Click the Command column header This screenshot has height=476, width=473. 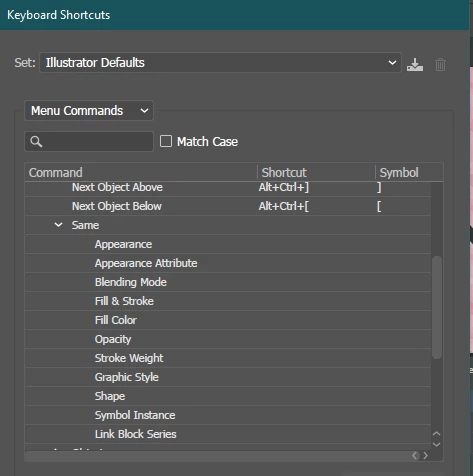[141, 172]
